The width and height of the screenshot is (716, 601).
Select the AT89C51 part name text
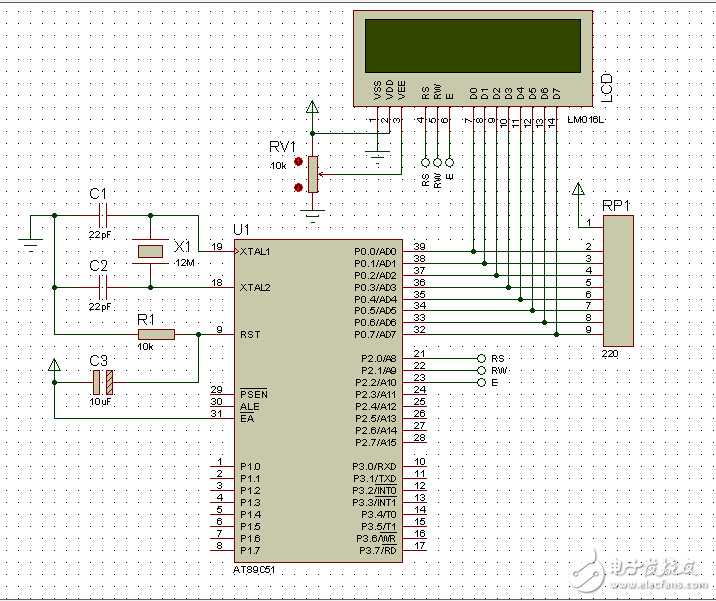tap(254, 570)
